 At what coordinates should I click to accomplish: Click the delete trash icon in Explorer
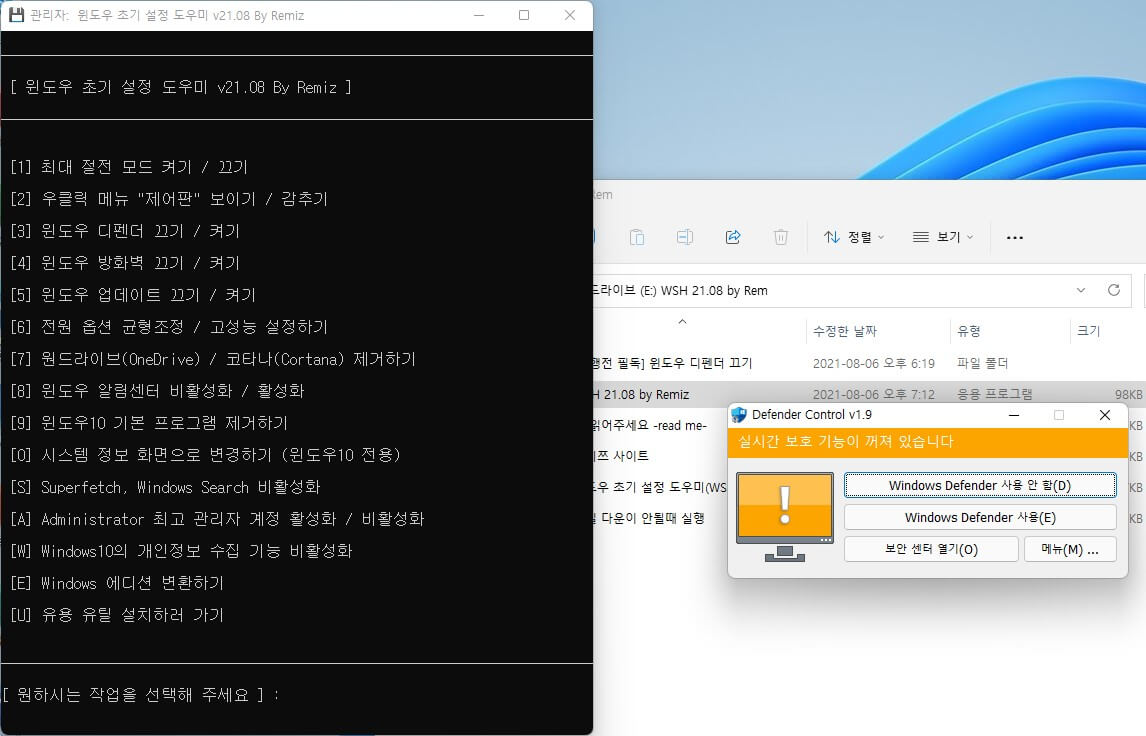point(781,237)
